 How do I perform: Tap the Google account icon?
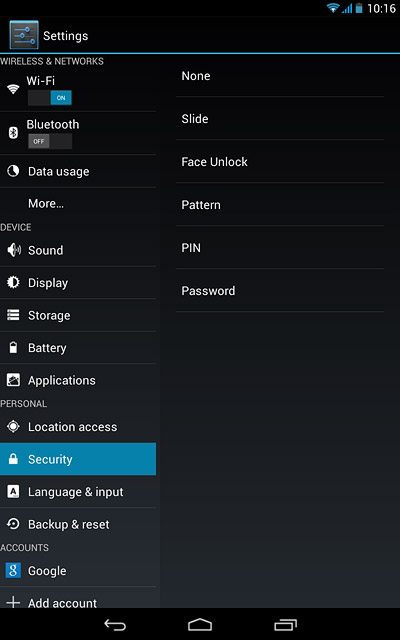[13, 570]
